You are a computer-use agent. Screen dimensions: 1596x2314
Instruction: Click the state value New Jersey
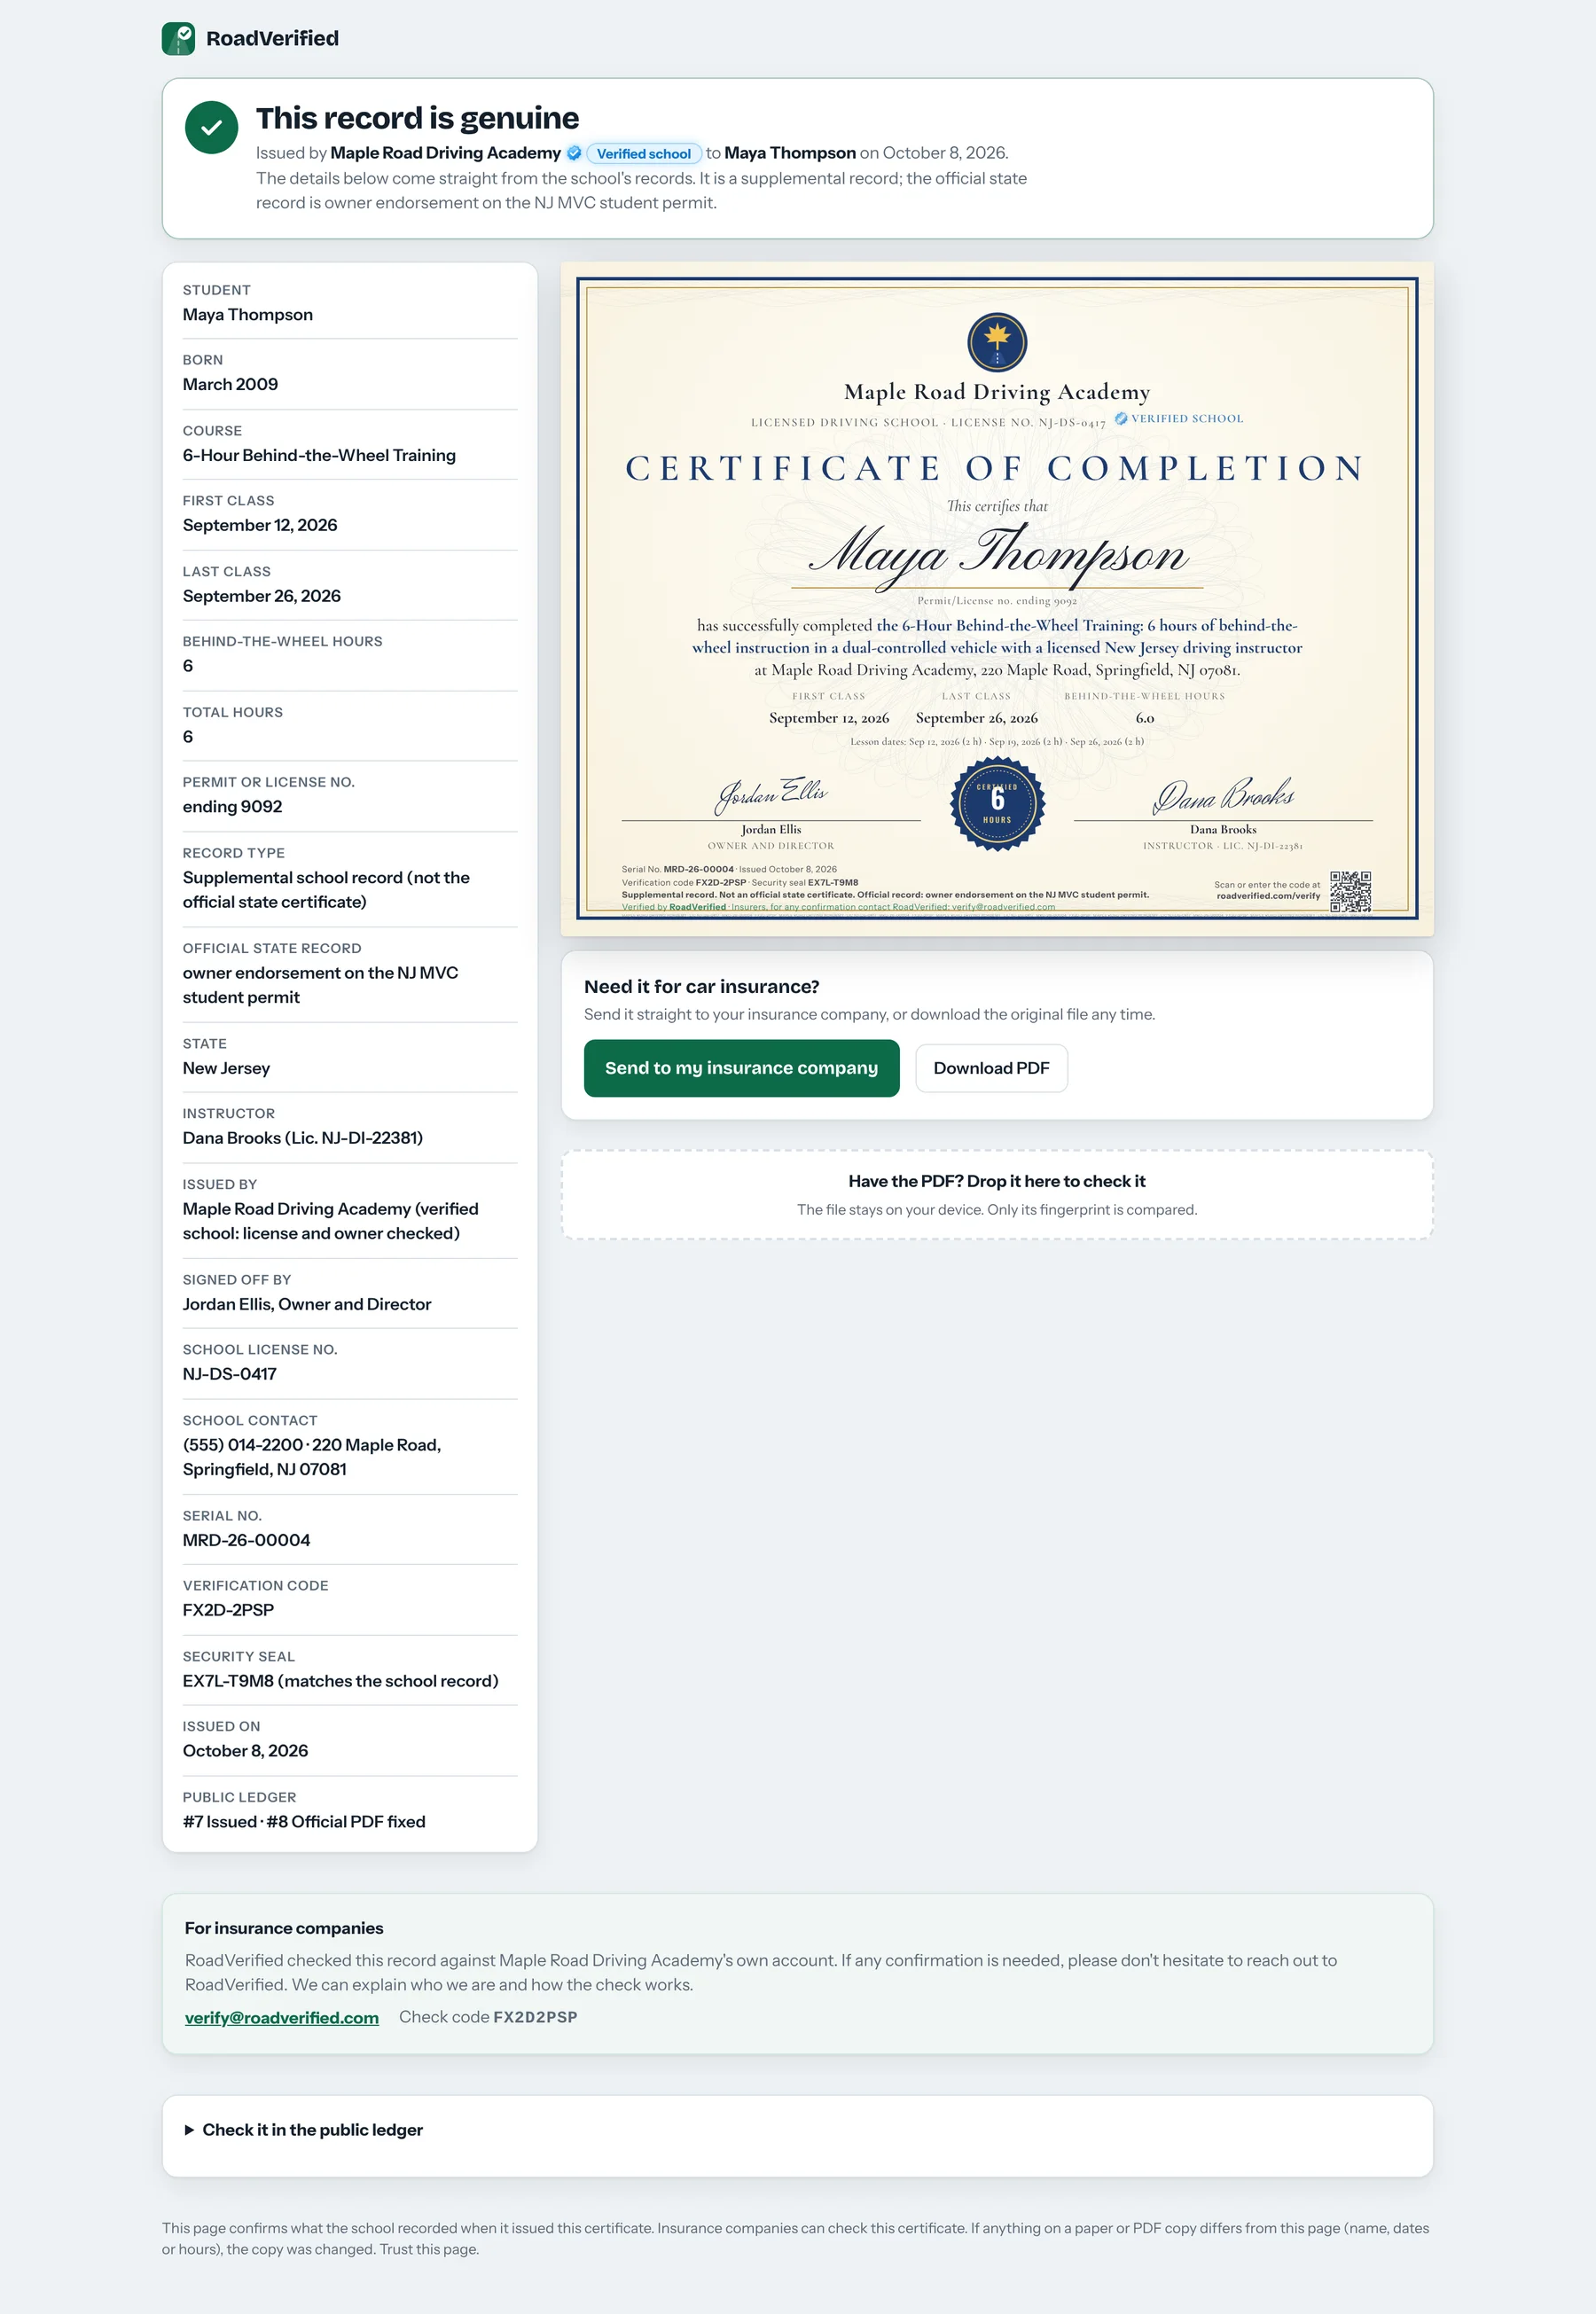click(227, 1068)
